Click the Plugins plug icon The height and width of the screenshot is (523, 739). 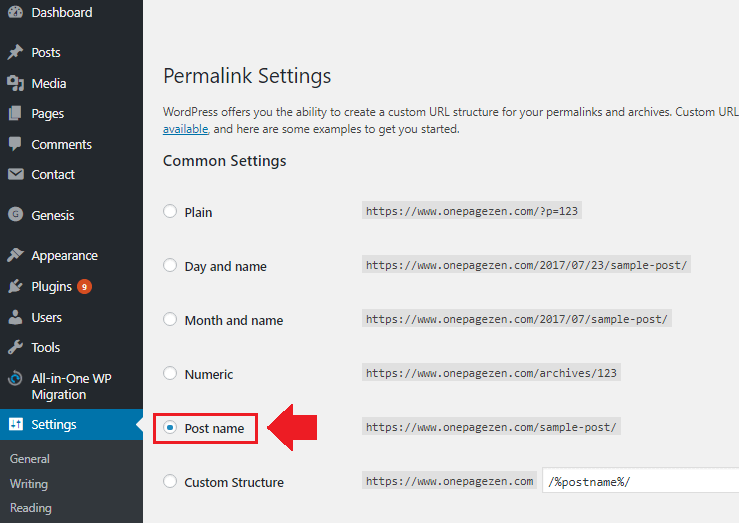point(15,286)
